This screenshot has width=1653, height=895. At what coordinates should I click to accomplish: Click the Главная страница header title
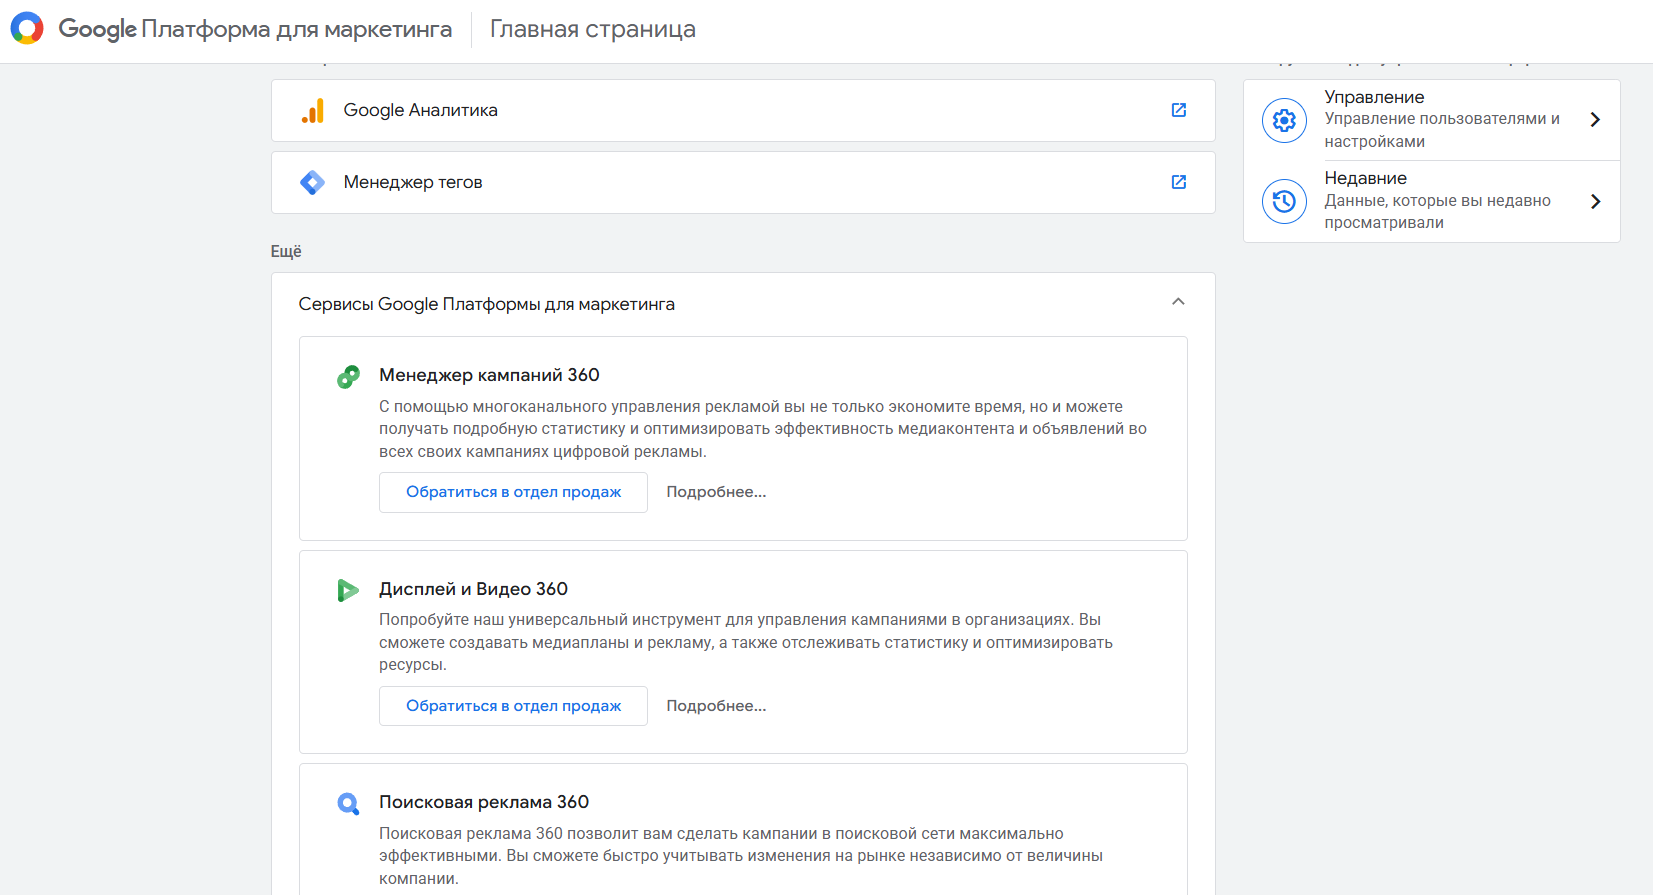point(593,29)
